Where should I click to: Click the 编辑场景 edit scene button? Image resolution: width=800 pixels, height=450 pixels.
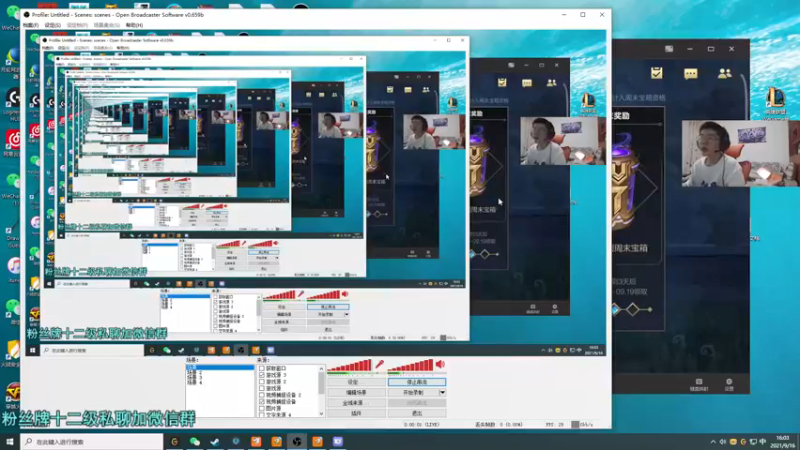pyautogui.click(x=356, y=392)
